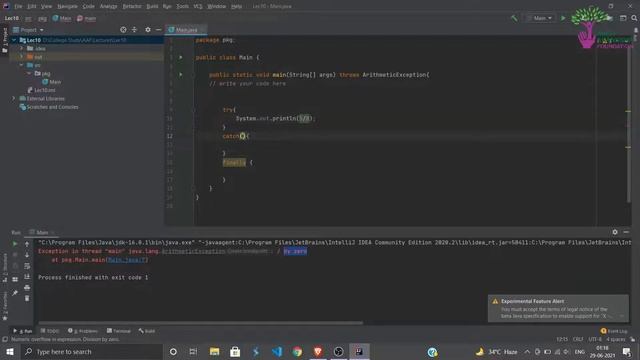The height and width of the screenshot is (360, 640).
Task: Open the Build menu
Action: (x=152, y=6)
